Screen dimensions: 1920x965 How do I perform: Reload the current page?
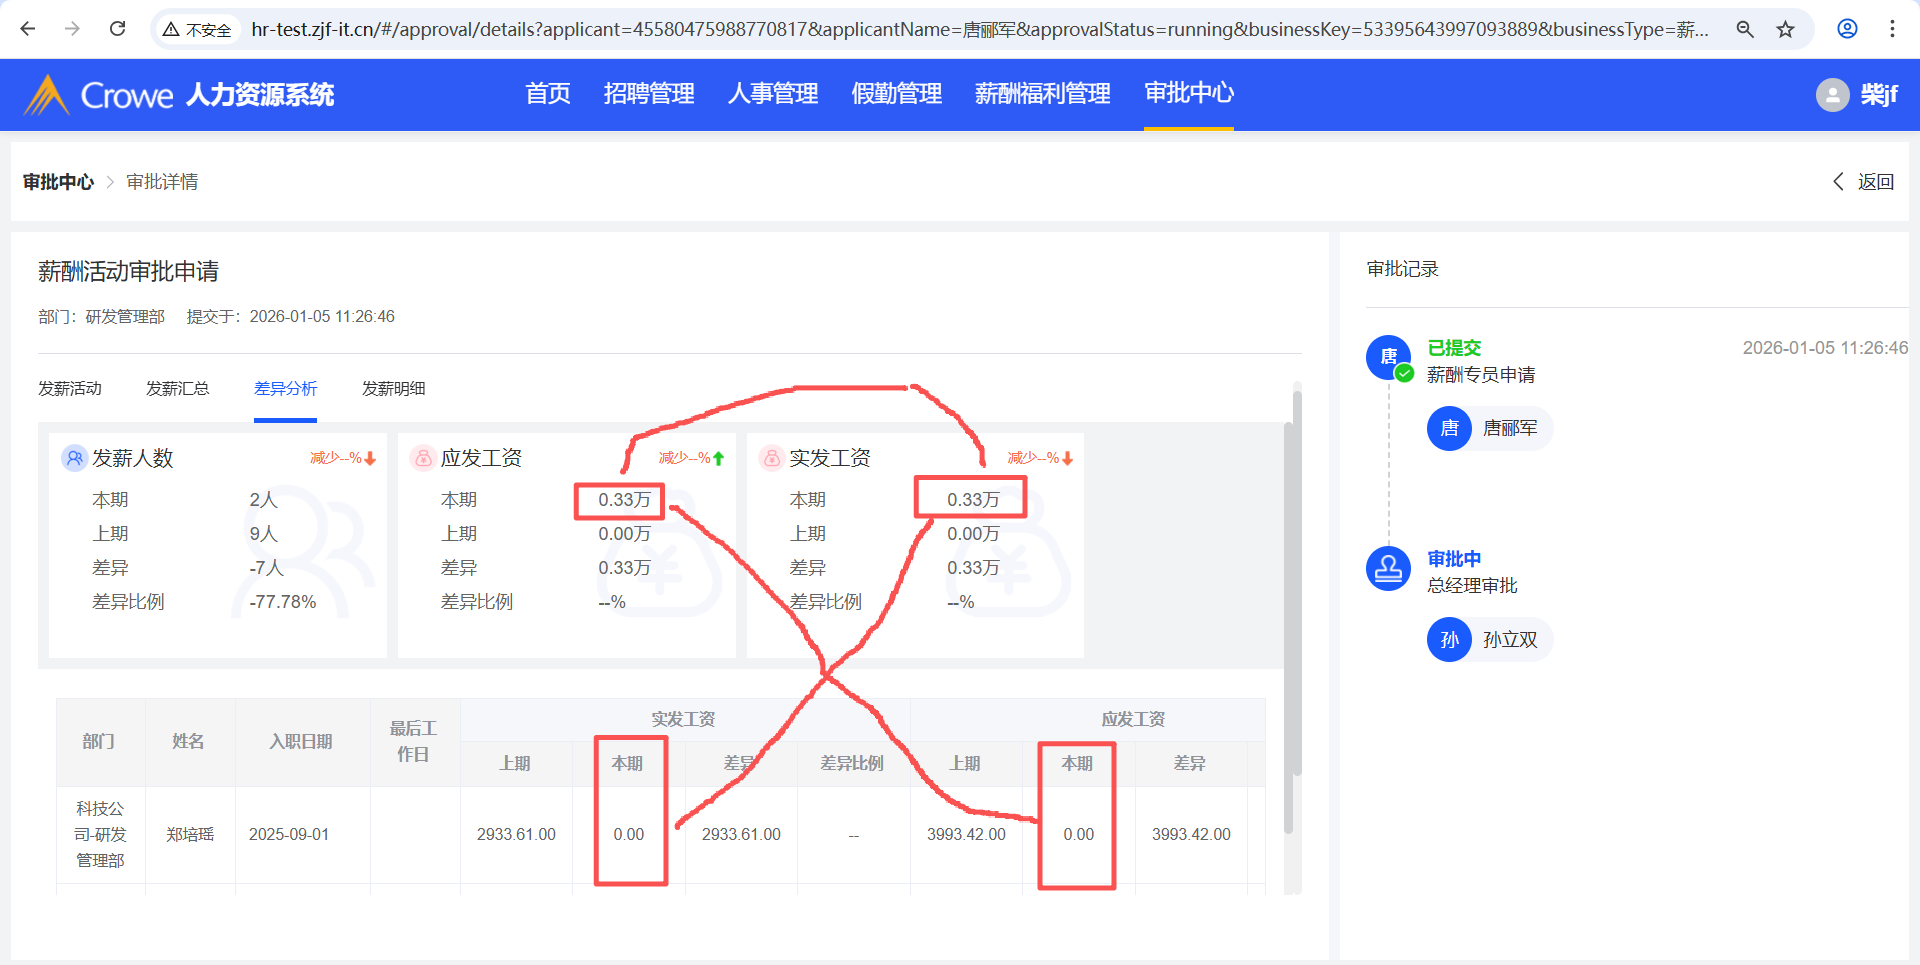117,29
